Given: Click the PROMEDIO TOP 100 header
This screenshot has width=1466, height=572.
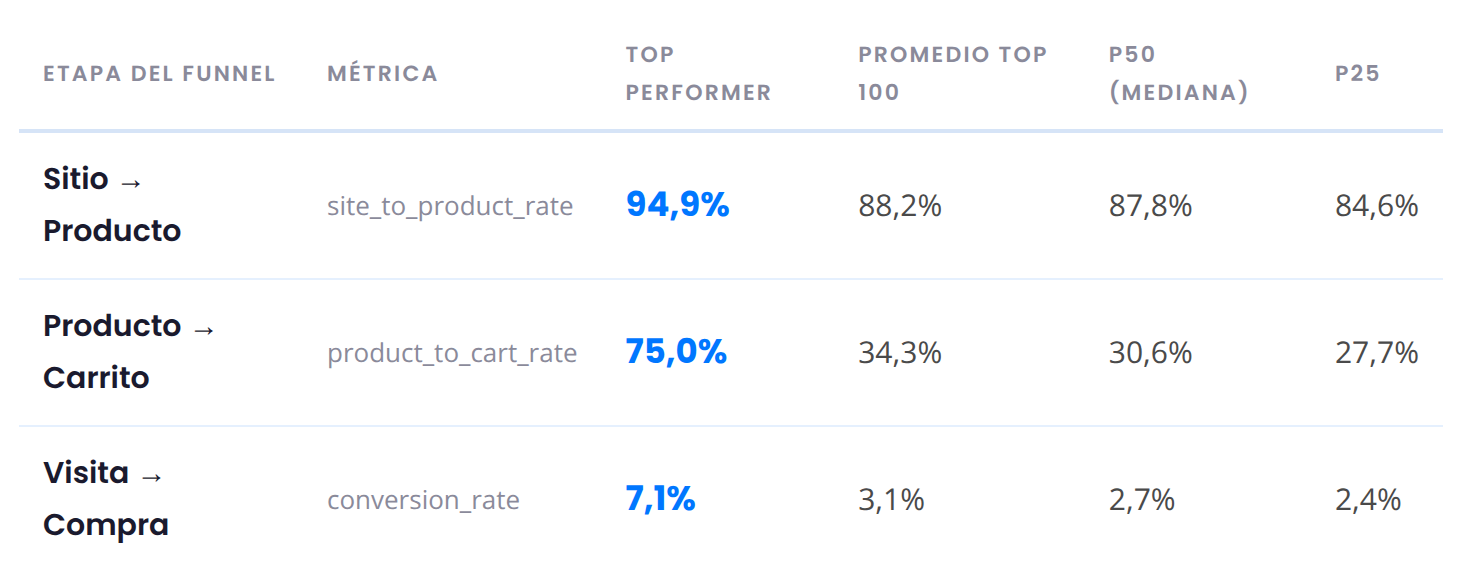Looking at the screenshot, I should pos(952,73).
